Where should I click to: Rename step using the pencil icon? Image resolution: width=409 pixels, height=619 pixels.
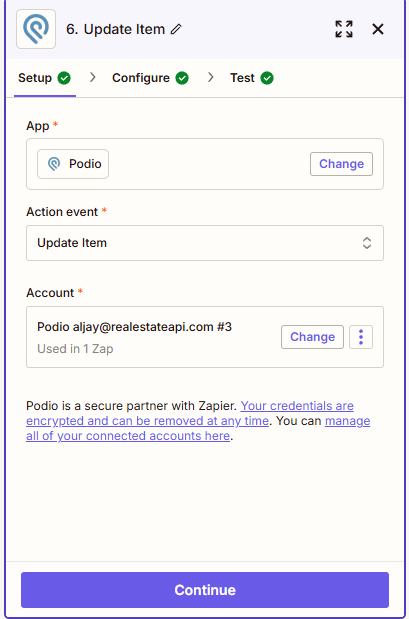[x=176, y=29]
